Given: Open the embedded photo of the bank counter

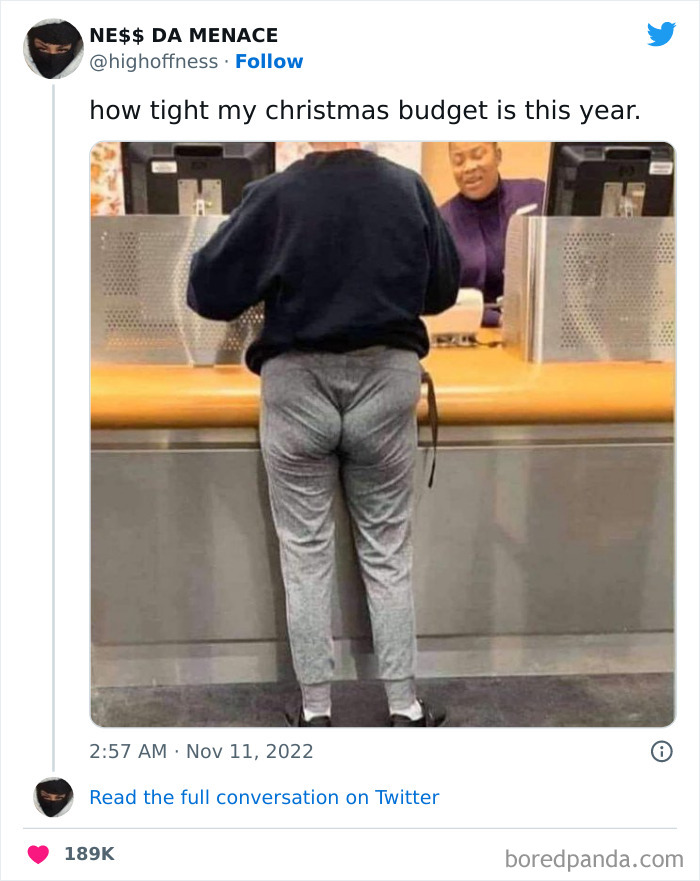Looking at the screenshot, I should [380, 433].
